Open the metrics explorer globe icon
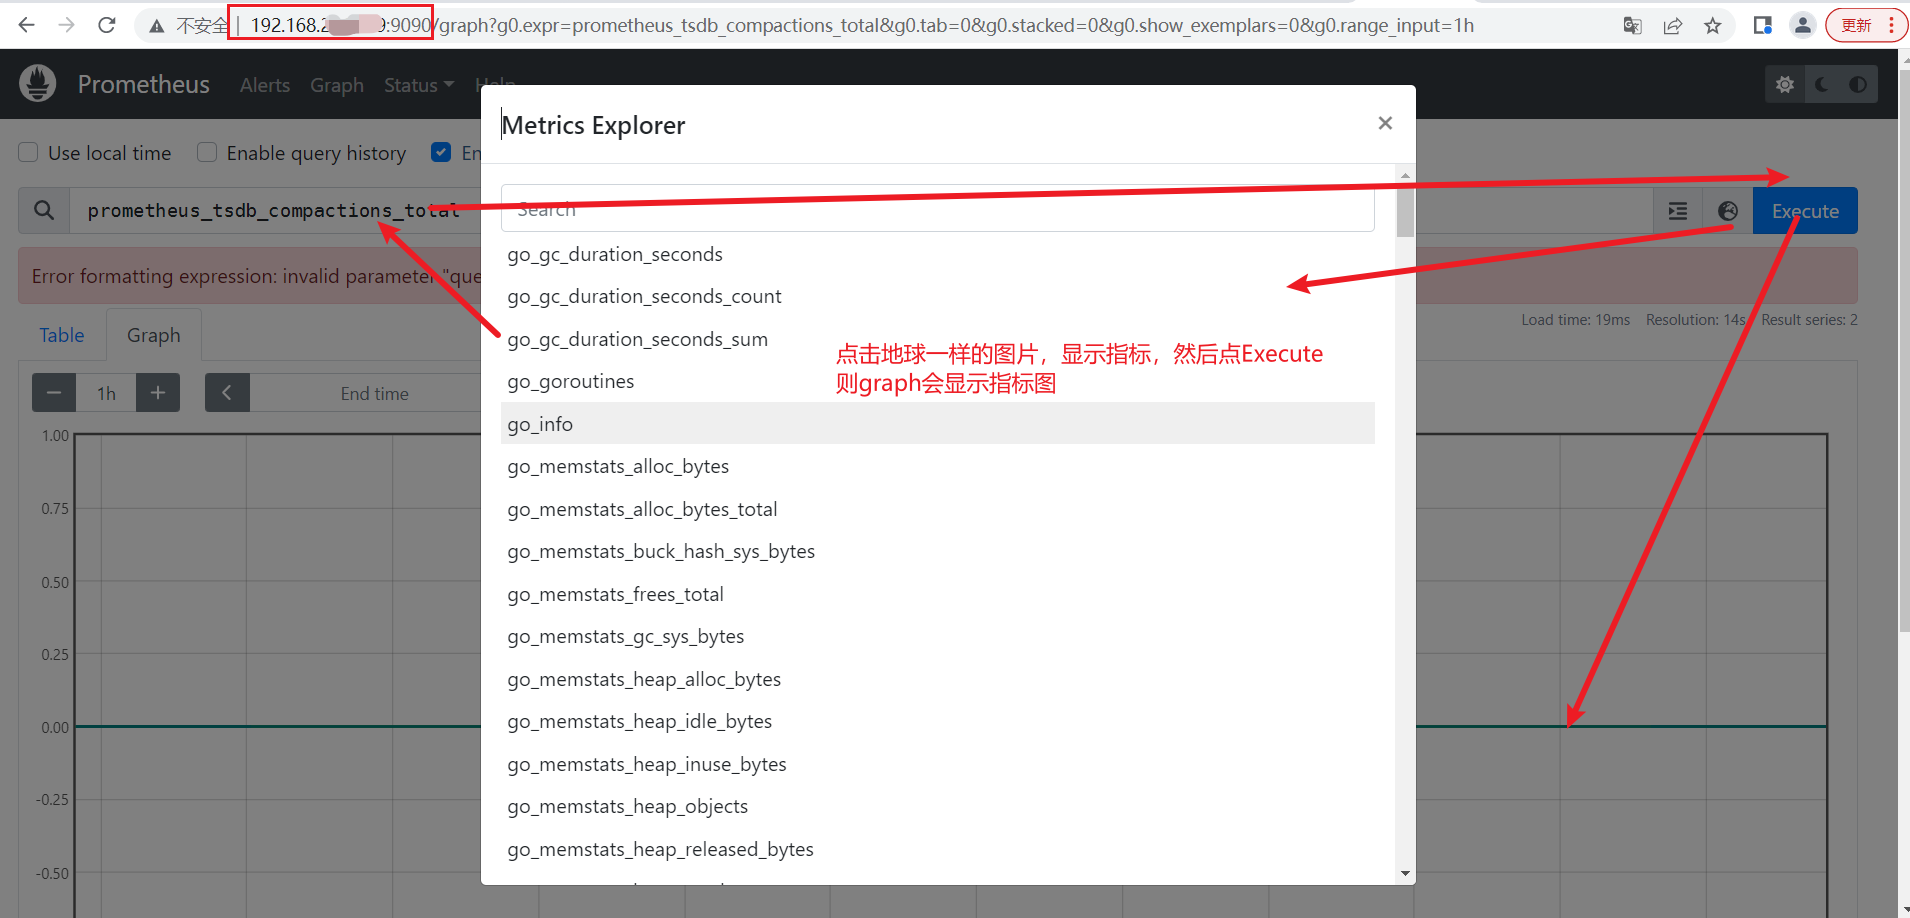The width and height of the screenshot is (1910, 918). pos(1728,211)
